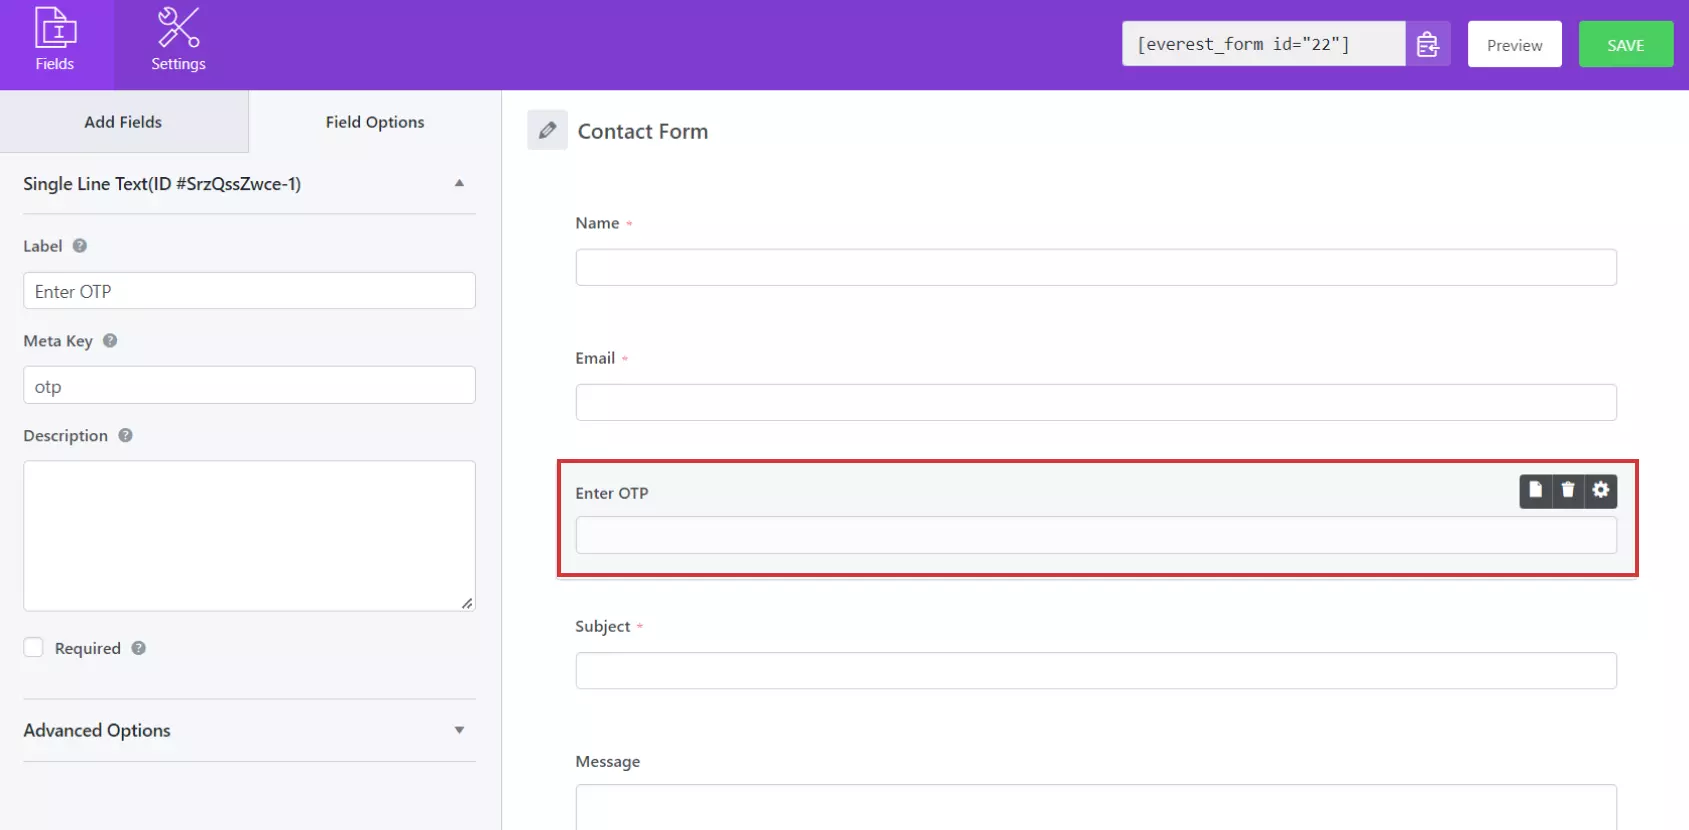Edit the Contact Form title with the pencil icon
1689x830 pixels.
[547, 130]
